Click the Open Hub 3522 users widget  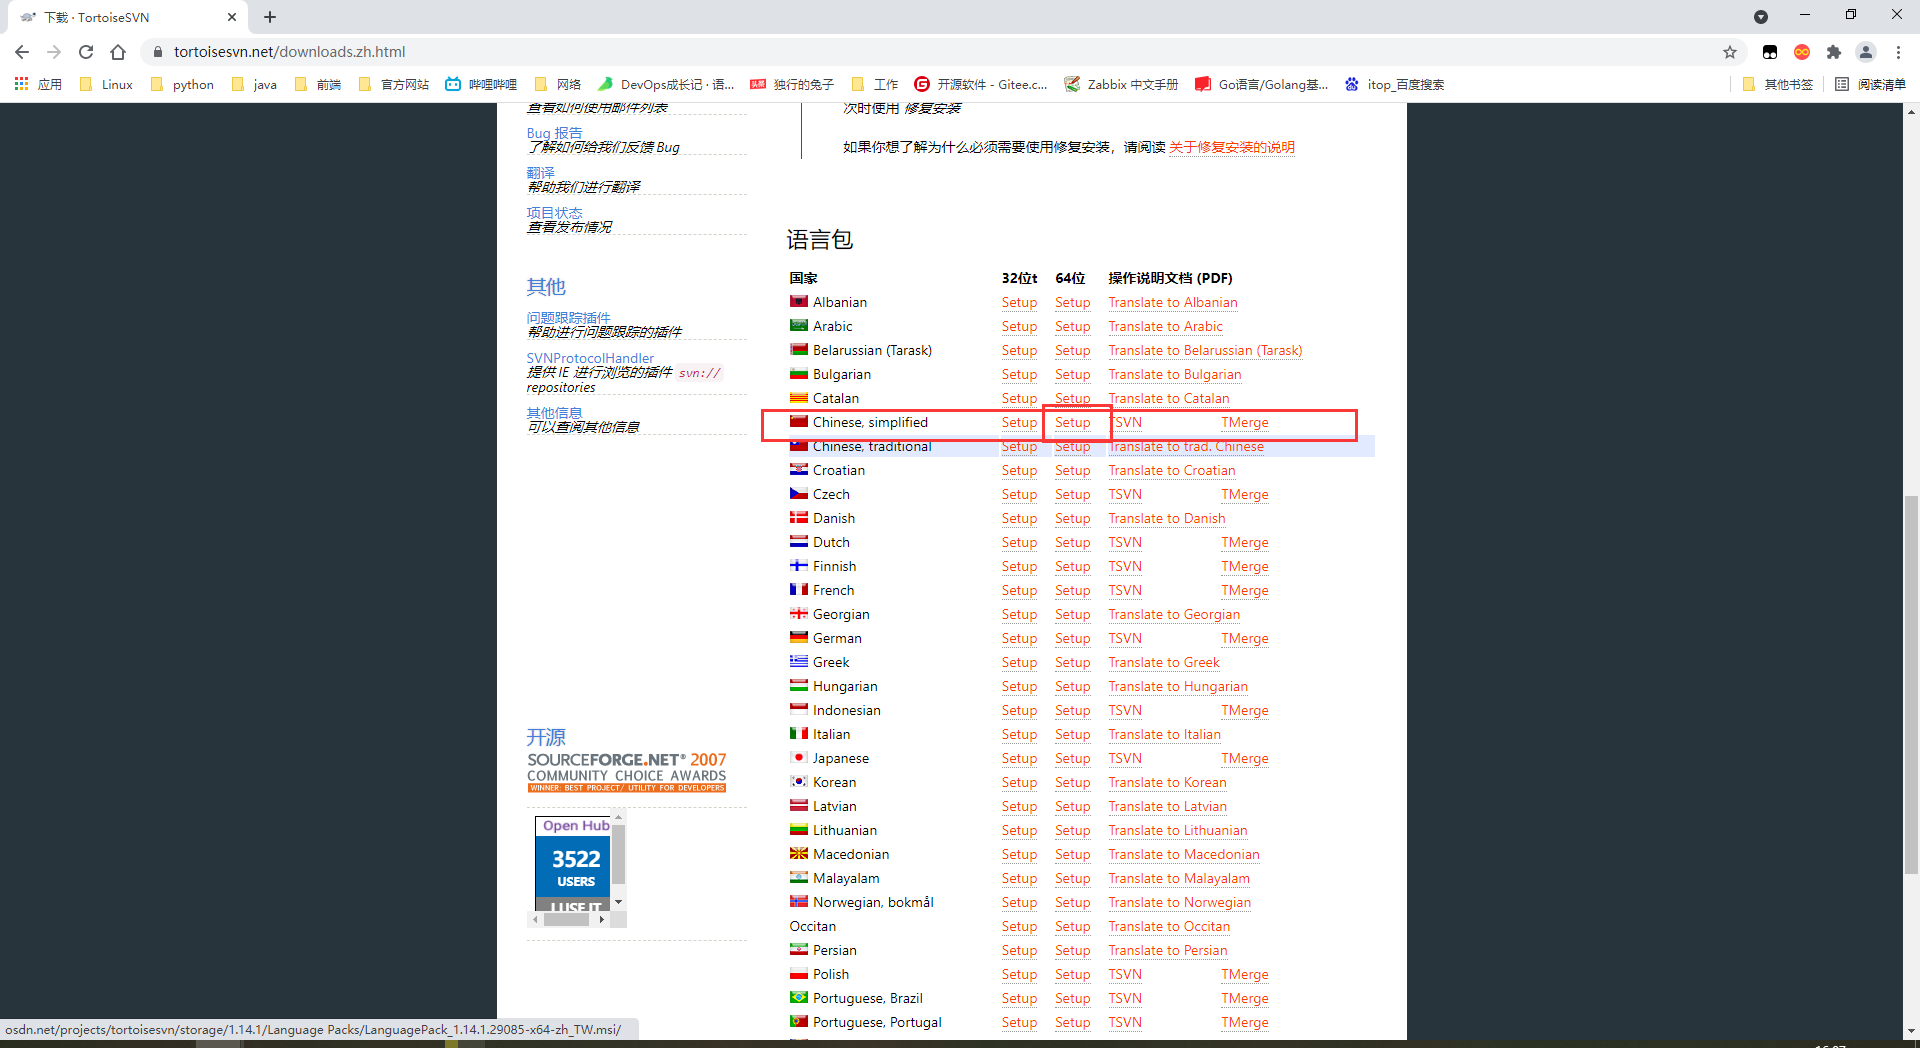point(573,862)
